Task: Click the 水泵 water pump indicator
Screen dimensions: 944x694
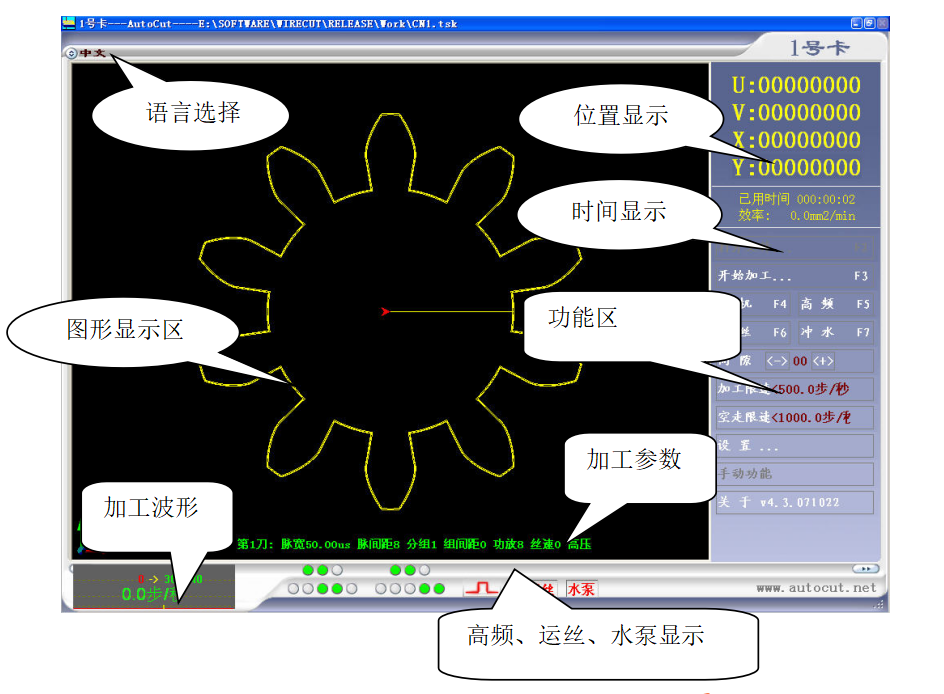Action: click(581, 589)
